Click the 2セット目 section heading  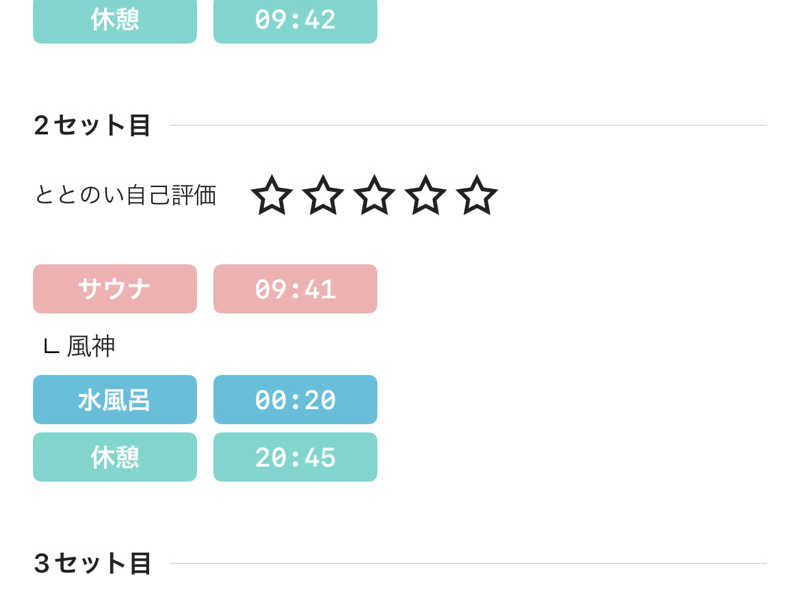coord(92,126)
